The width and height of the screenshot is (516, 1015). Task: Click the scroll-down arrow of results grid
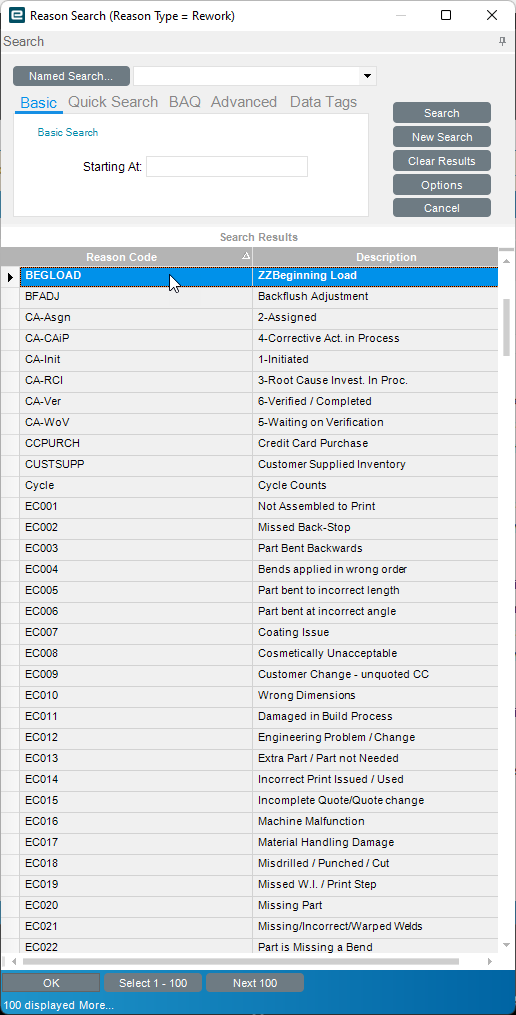click(x=507, y=945)
